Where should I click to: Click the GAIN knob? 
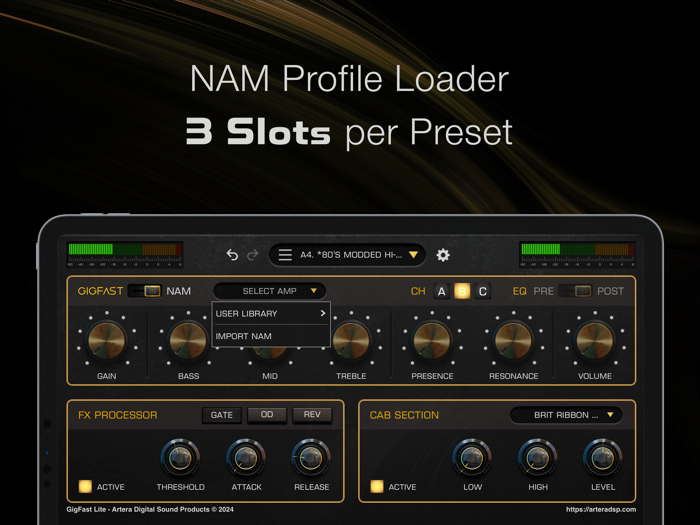point(107,341)
